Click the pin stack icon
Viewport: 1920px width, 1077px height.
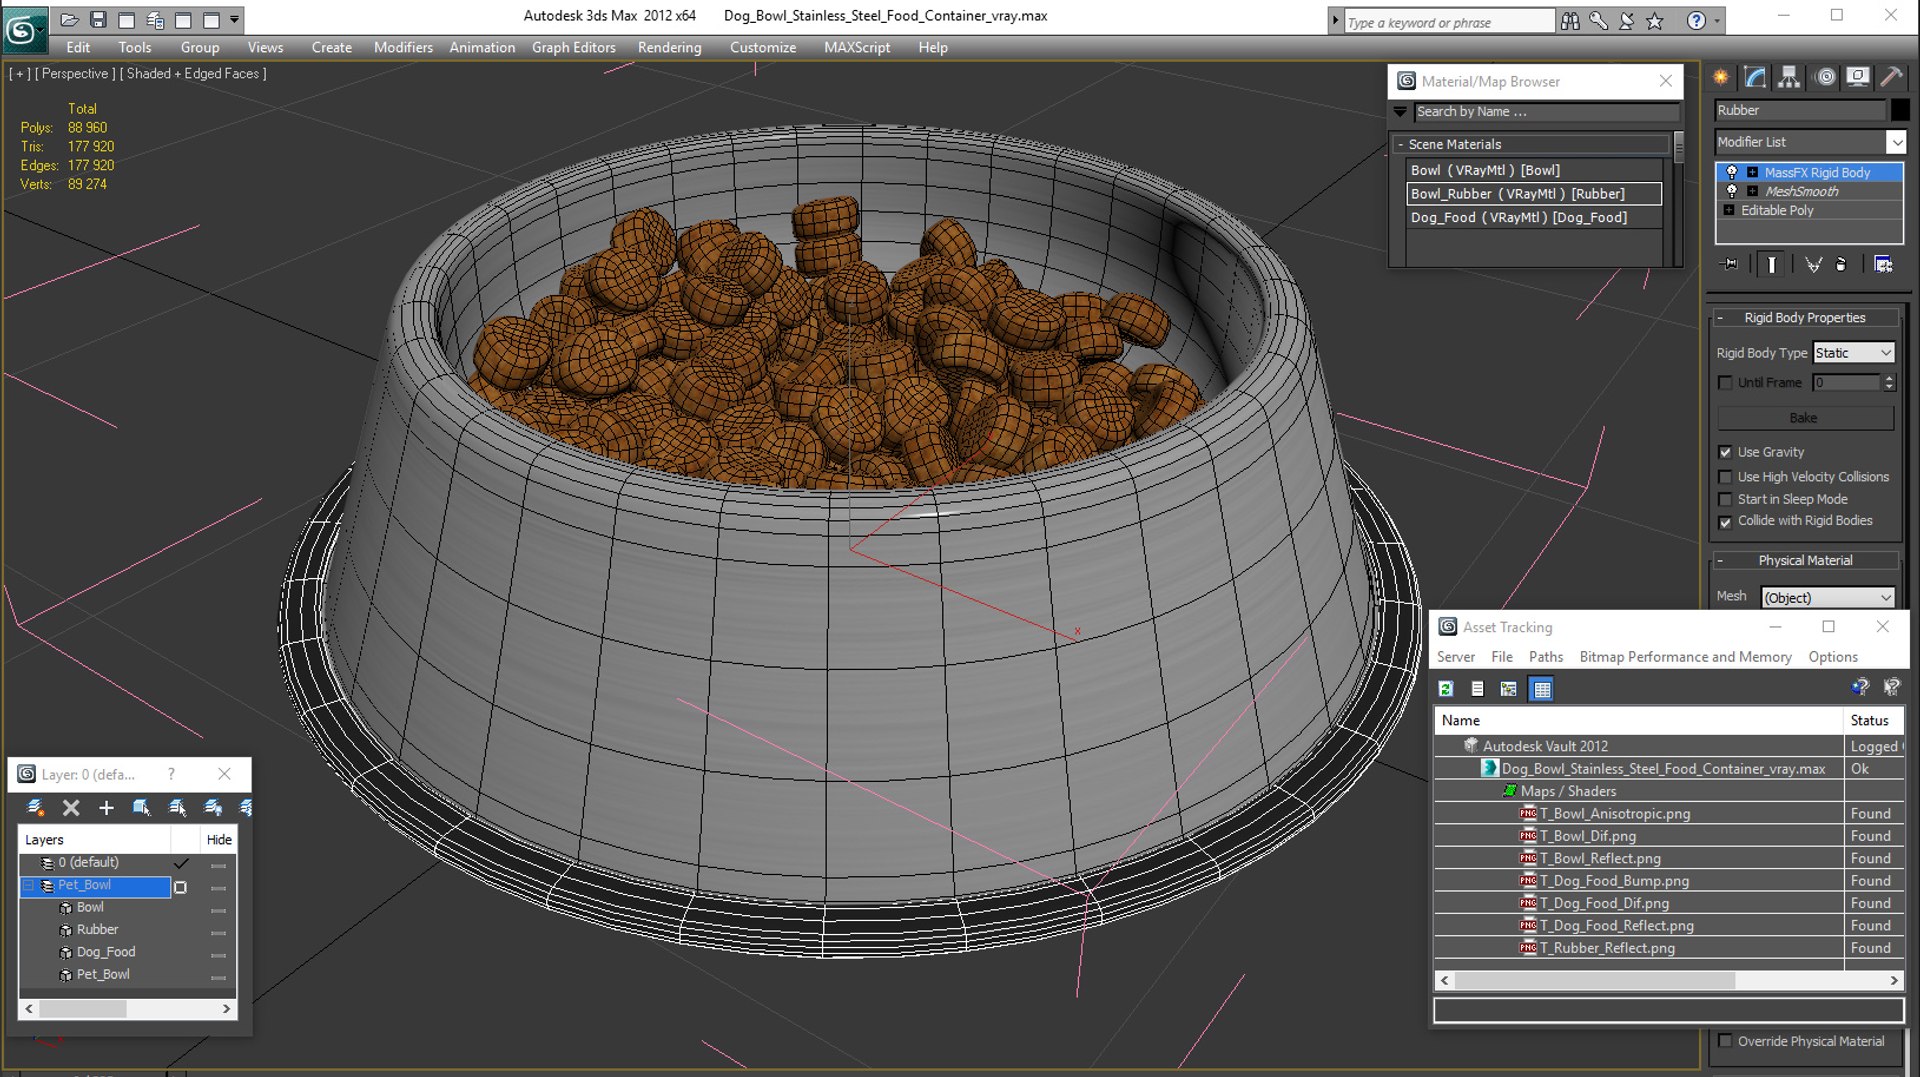pyautogui.click(x=1730, y=264)
